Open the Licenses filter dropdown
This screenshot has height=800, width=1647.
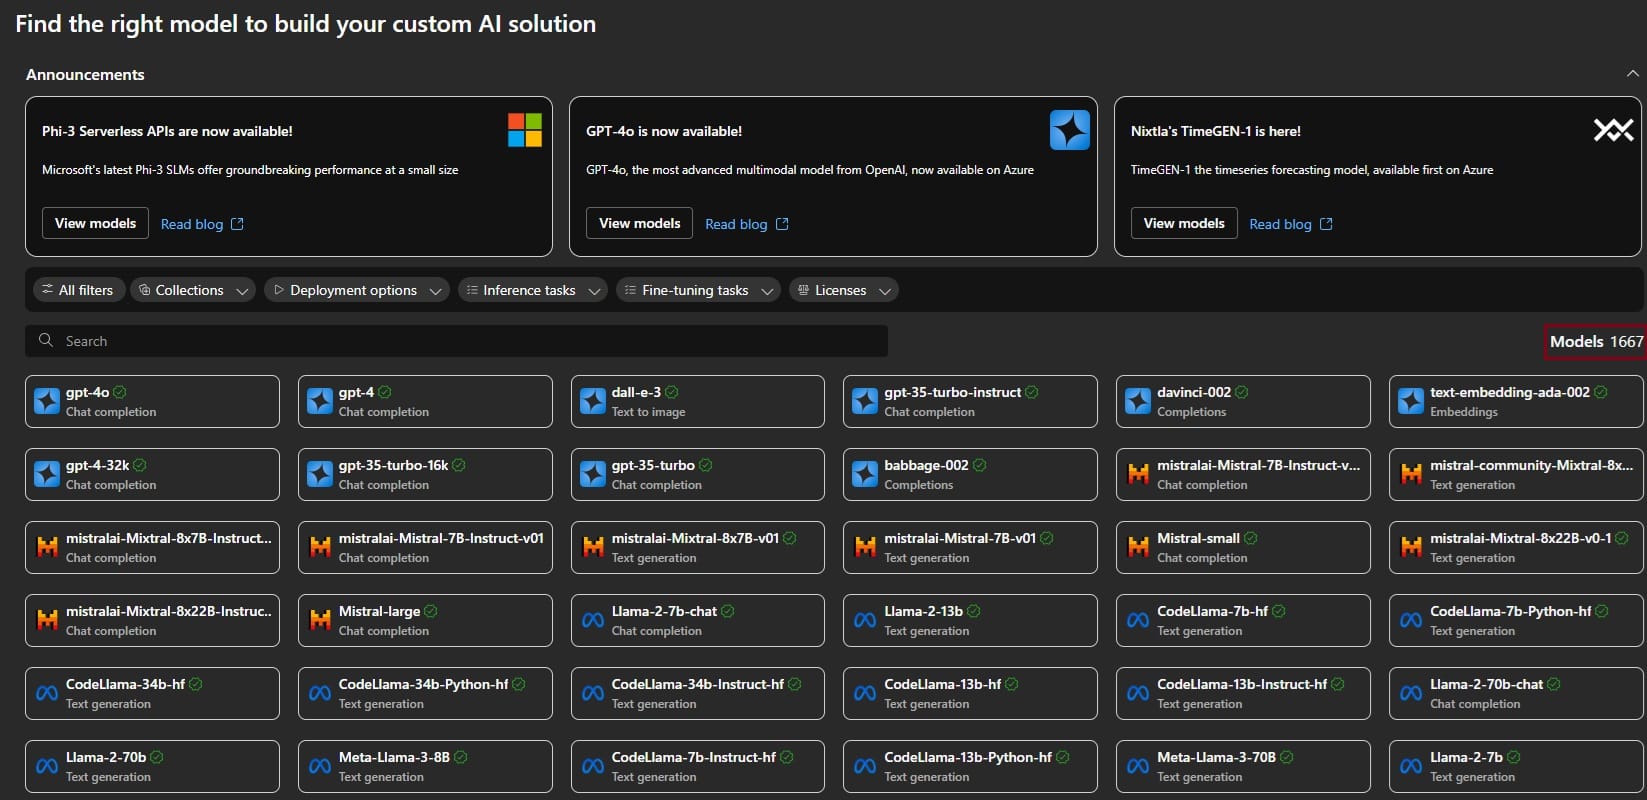[843, 290]
